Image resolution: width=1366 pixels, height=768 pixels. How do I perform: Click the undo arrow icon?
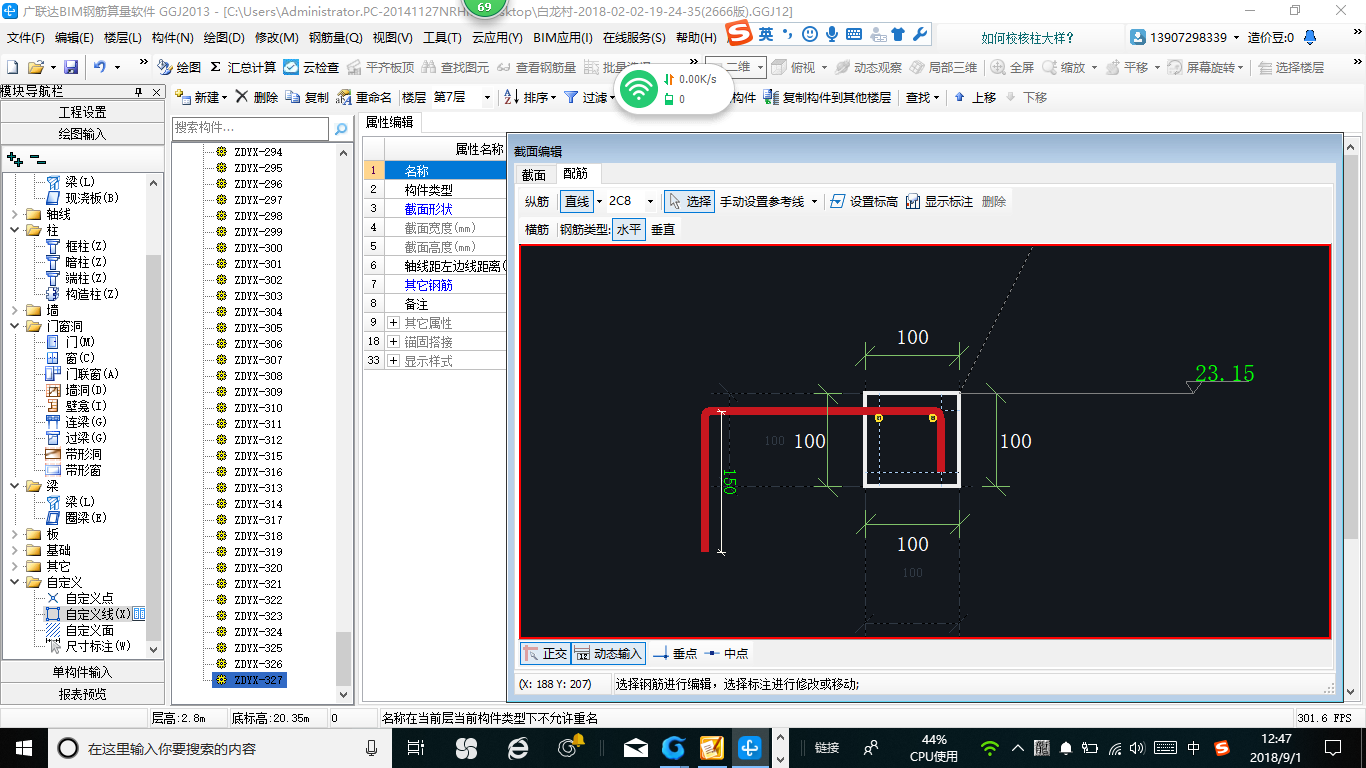point(100,67)
